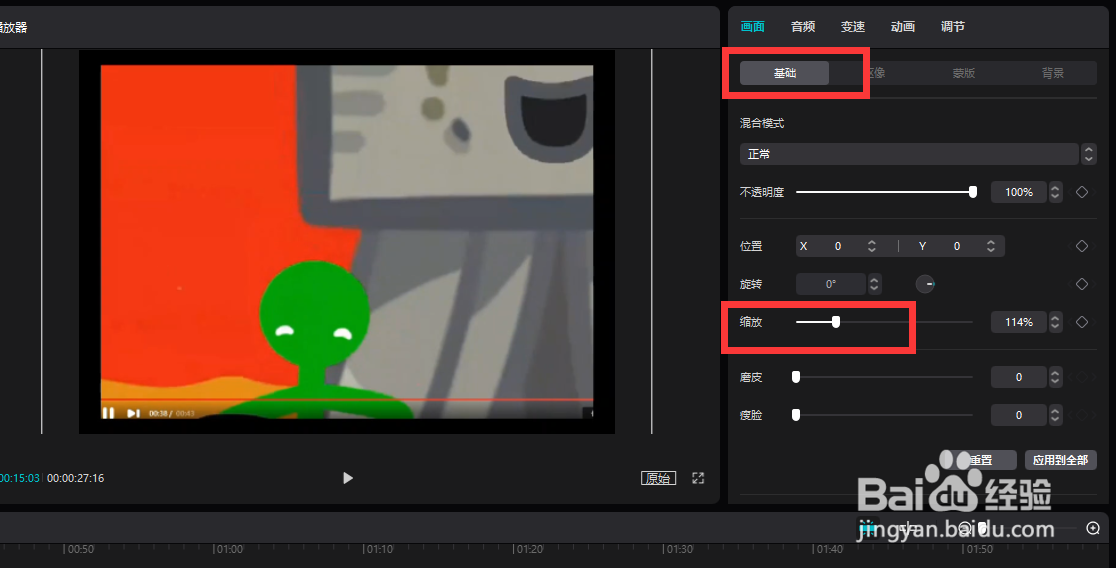Screen dimensions: 1116x568
Task: Open the 调节 tab
Action: tap(952, 27)
